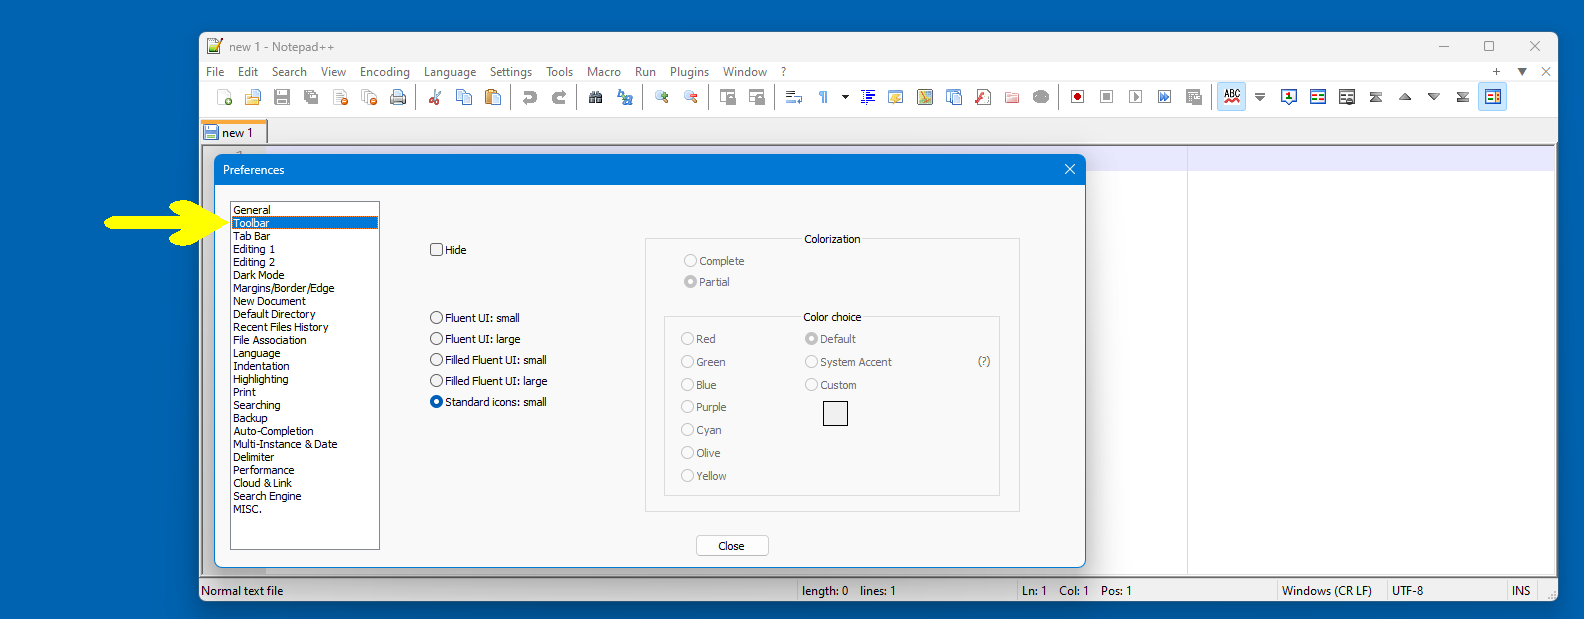Click the Zoom In magnifier icon

[662, 97]
